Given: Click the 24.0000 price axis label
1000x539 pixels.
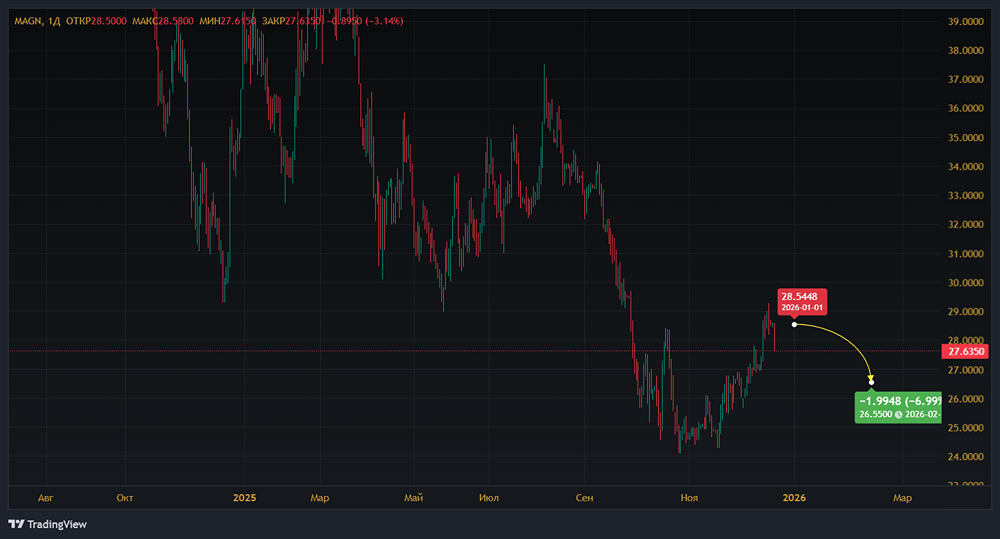Looking at the screenshot, I should tap(966, 457).
